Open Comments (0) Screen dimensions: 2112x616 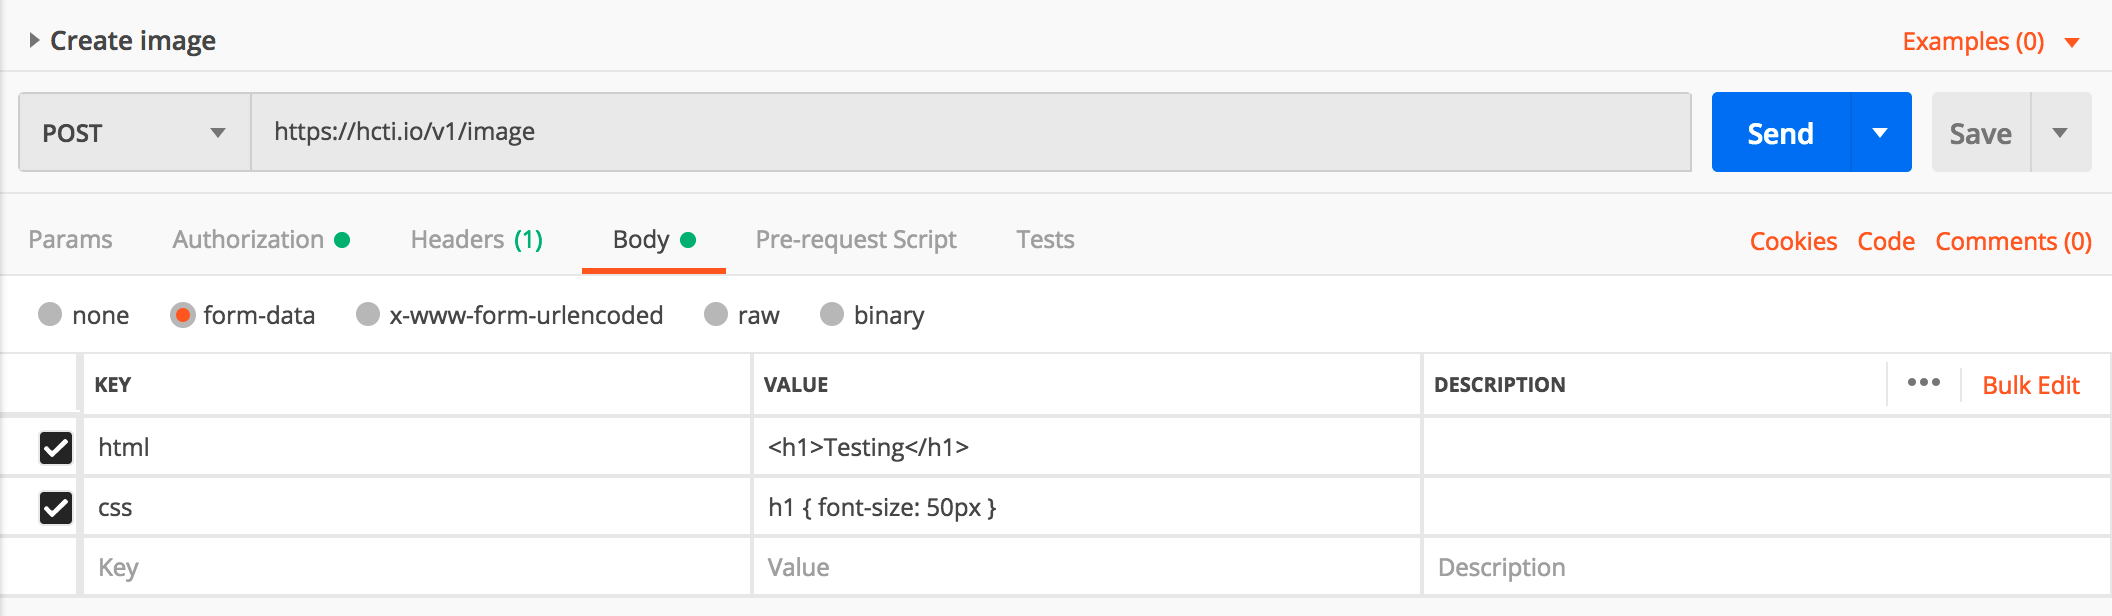click(x=2013, y=242)
